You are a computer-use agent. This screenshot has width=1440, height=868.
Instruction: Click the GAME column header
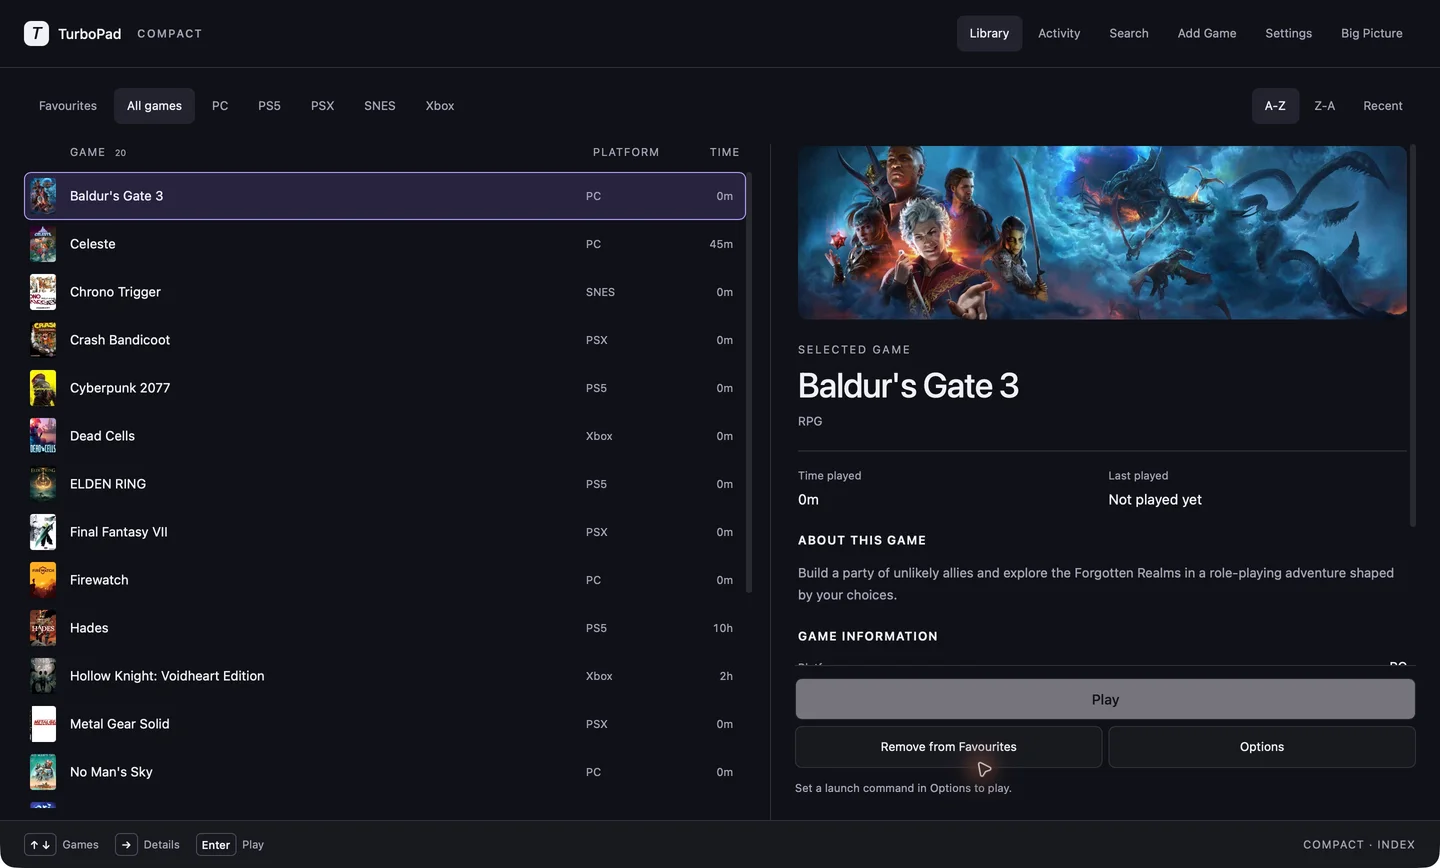pos(87,153)
